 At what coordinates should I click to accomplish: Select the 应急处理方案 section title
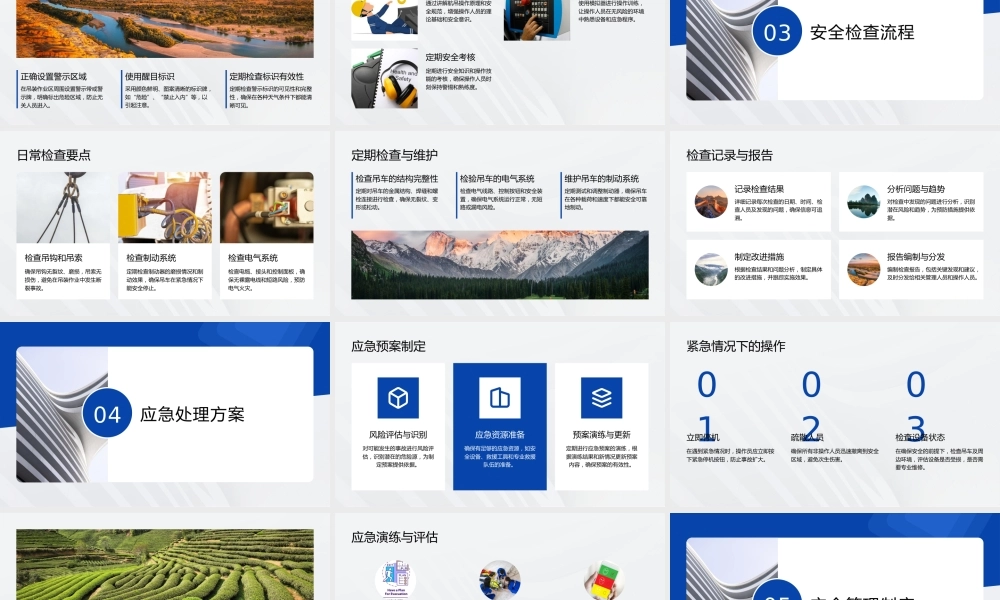pos(192,414)
